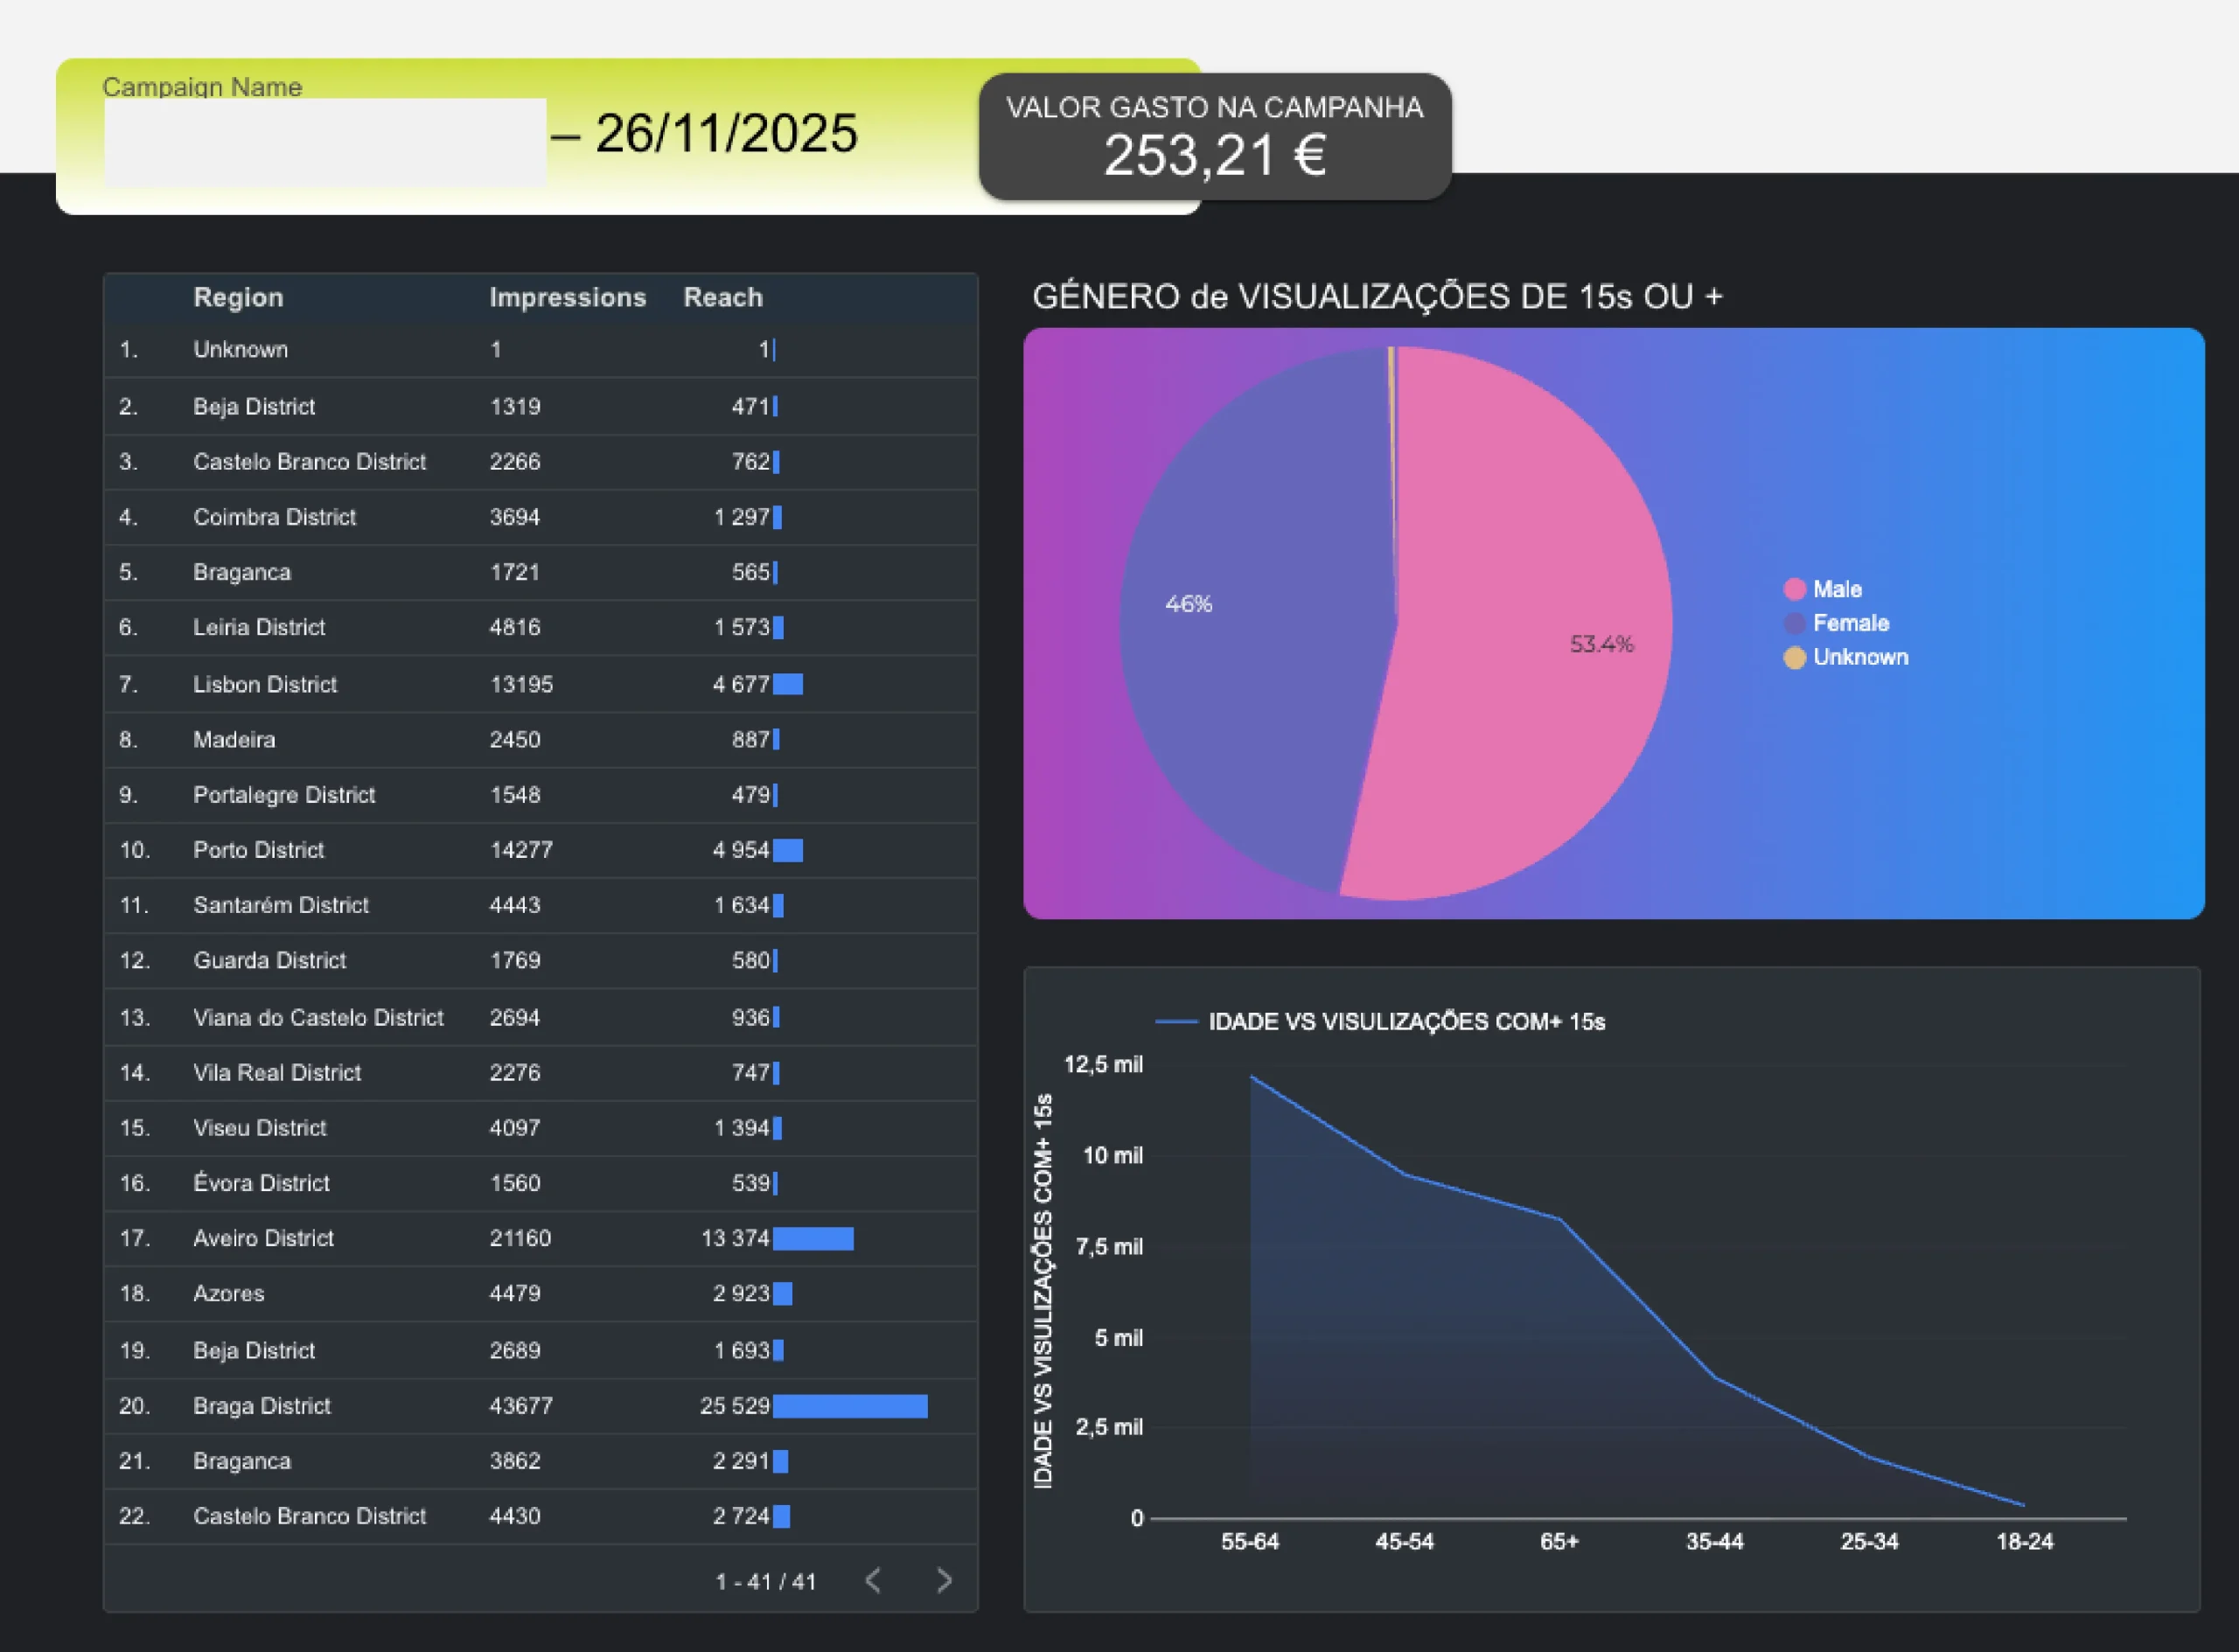
Task: Click the Female legend color dot
Action: [1794, 623]
